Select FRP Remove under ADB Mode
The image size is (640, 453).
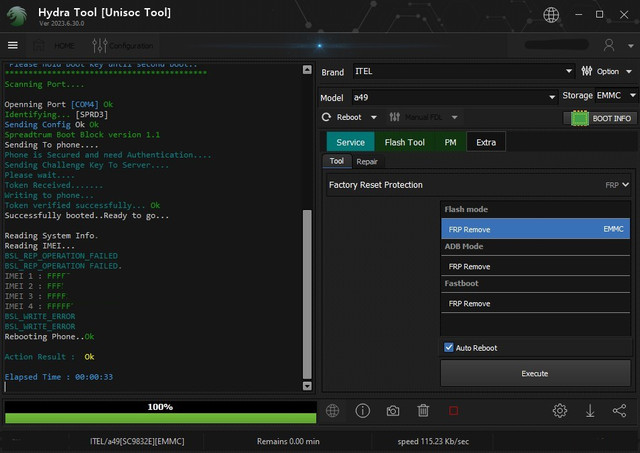[x=536, y=266]
